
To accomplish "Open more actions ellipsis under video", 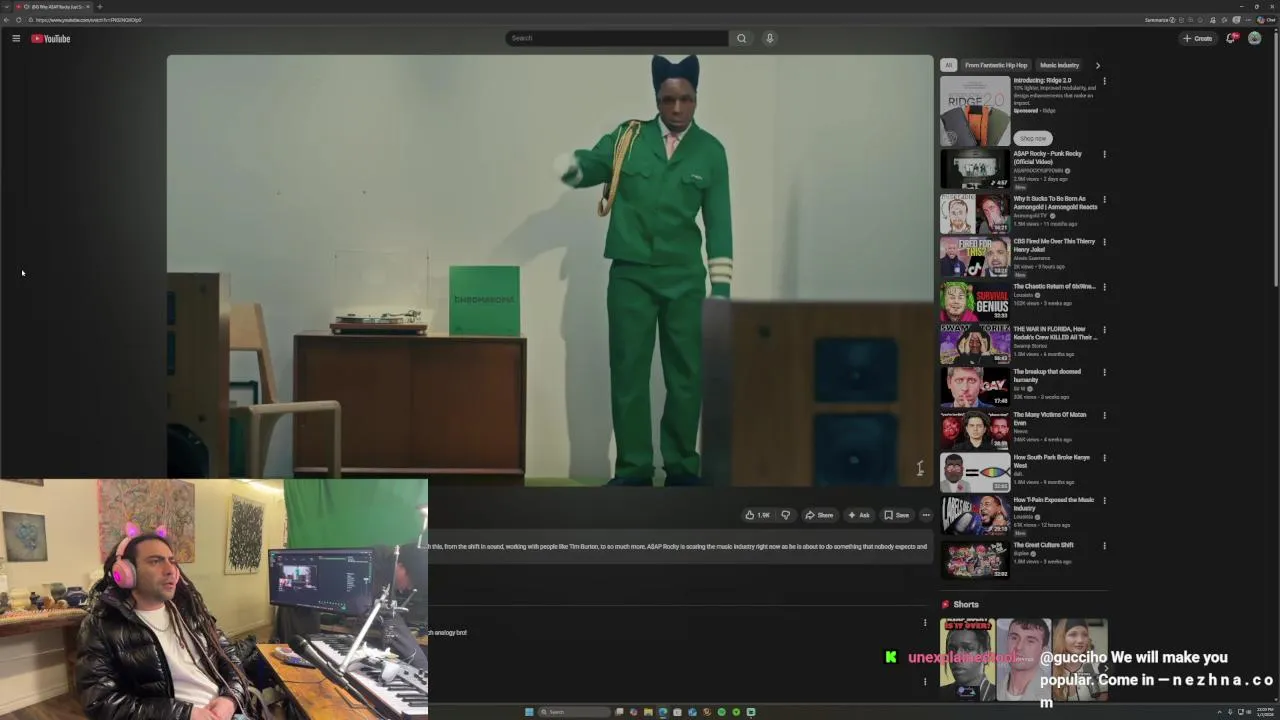I will [x=926, y=515].
